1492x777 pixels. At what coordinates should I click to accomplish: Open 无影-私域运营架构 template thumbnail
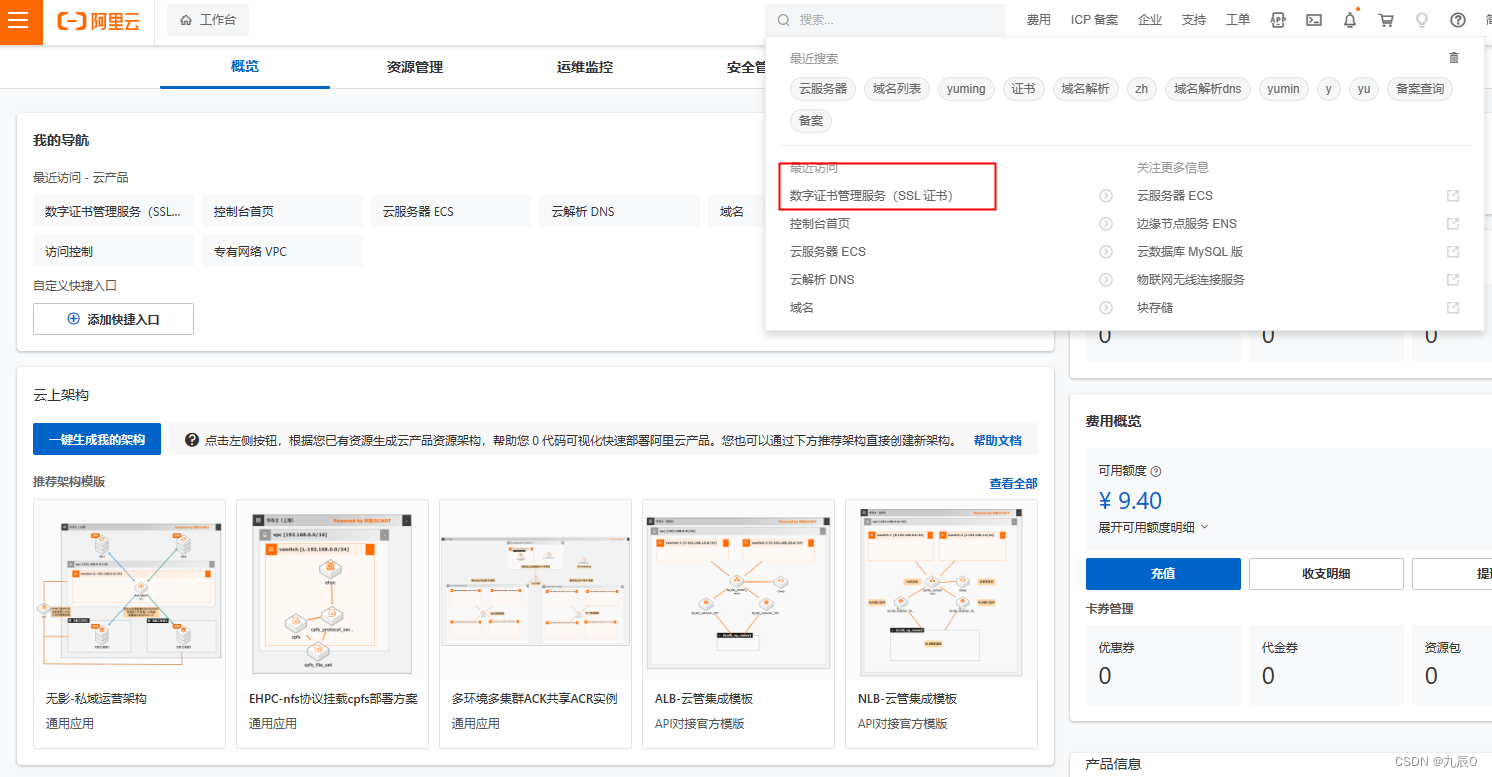pos(129,591)
